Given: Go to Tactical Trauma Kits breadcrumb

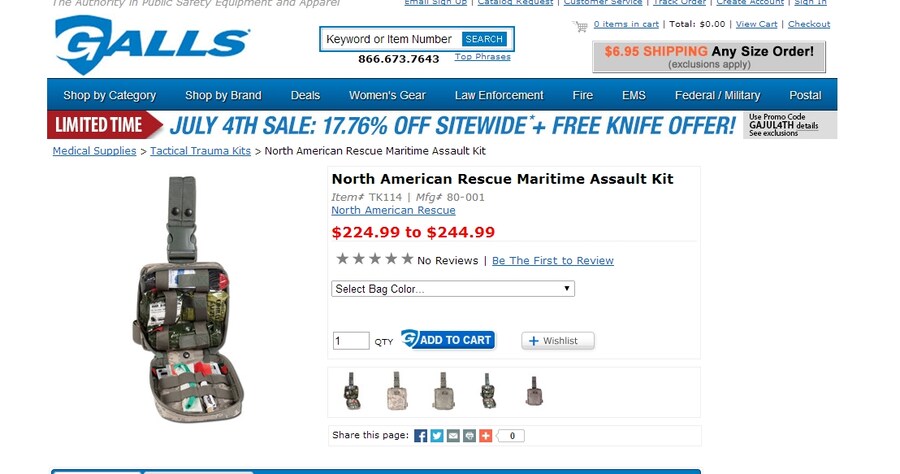Looking at the screenshot, I should click(x=201, y=151).
